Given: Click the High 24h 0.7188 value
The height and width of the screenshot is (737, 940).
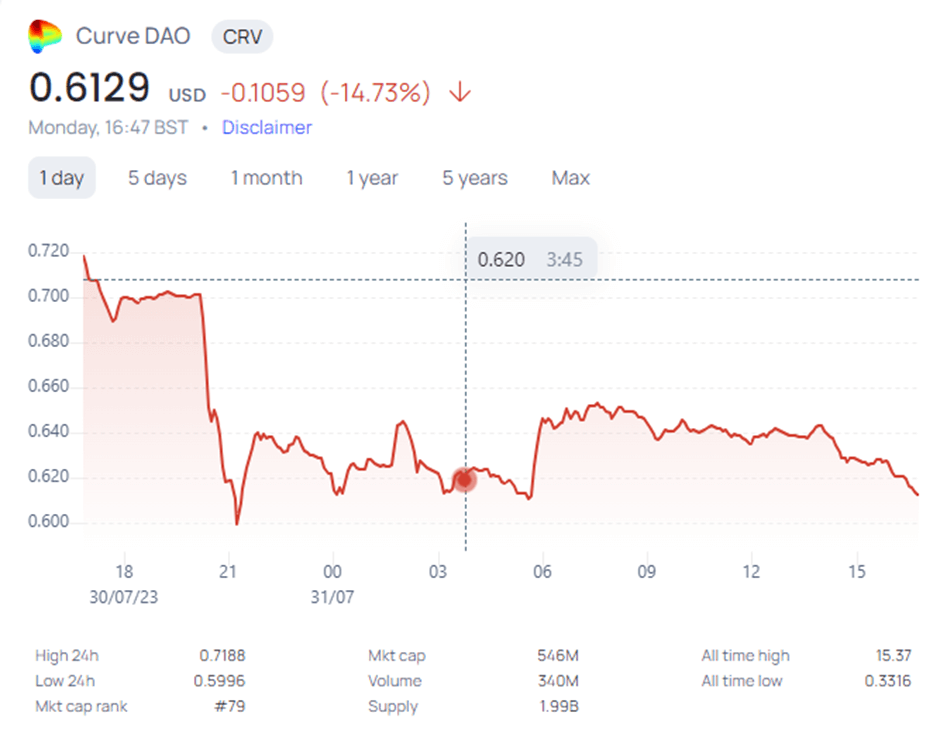Looking at the screenshot, I should [222, 655].
